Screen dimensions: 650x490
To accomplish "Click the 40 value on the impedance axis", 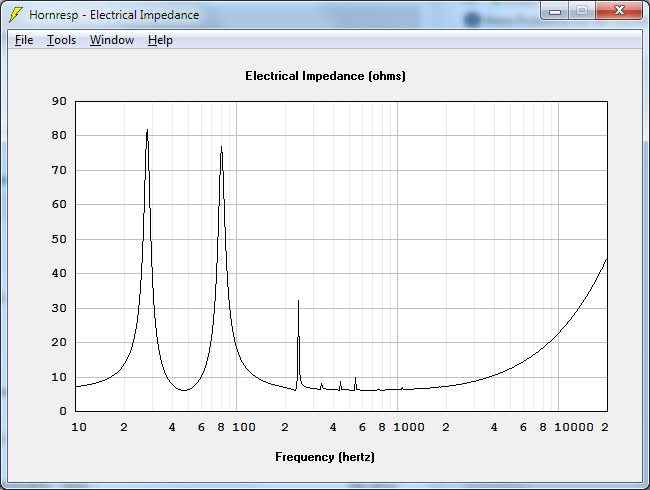I will [x=59, y=273].
